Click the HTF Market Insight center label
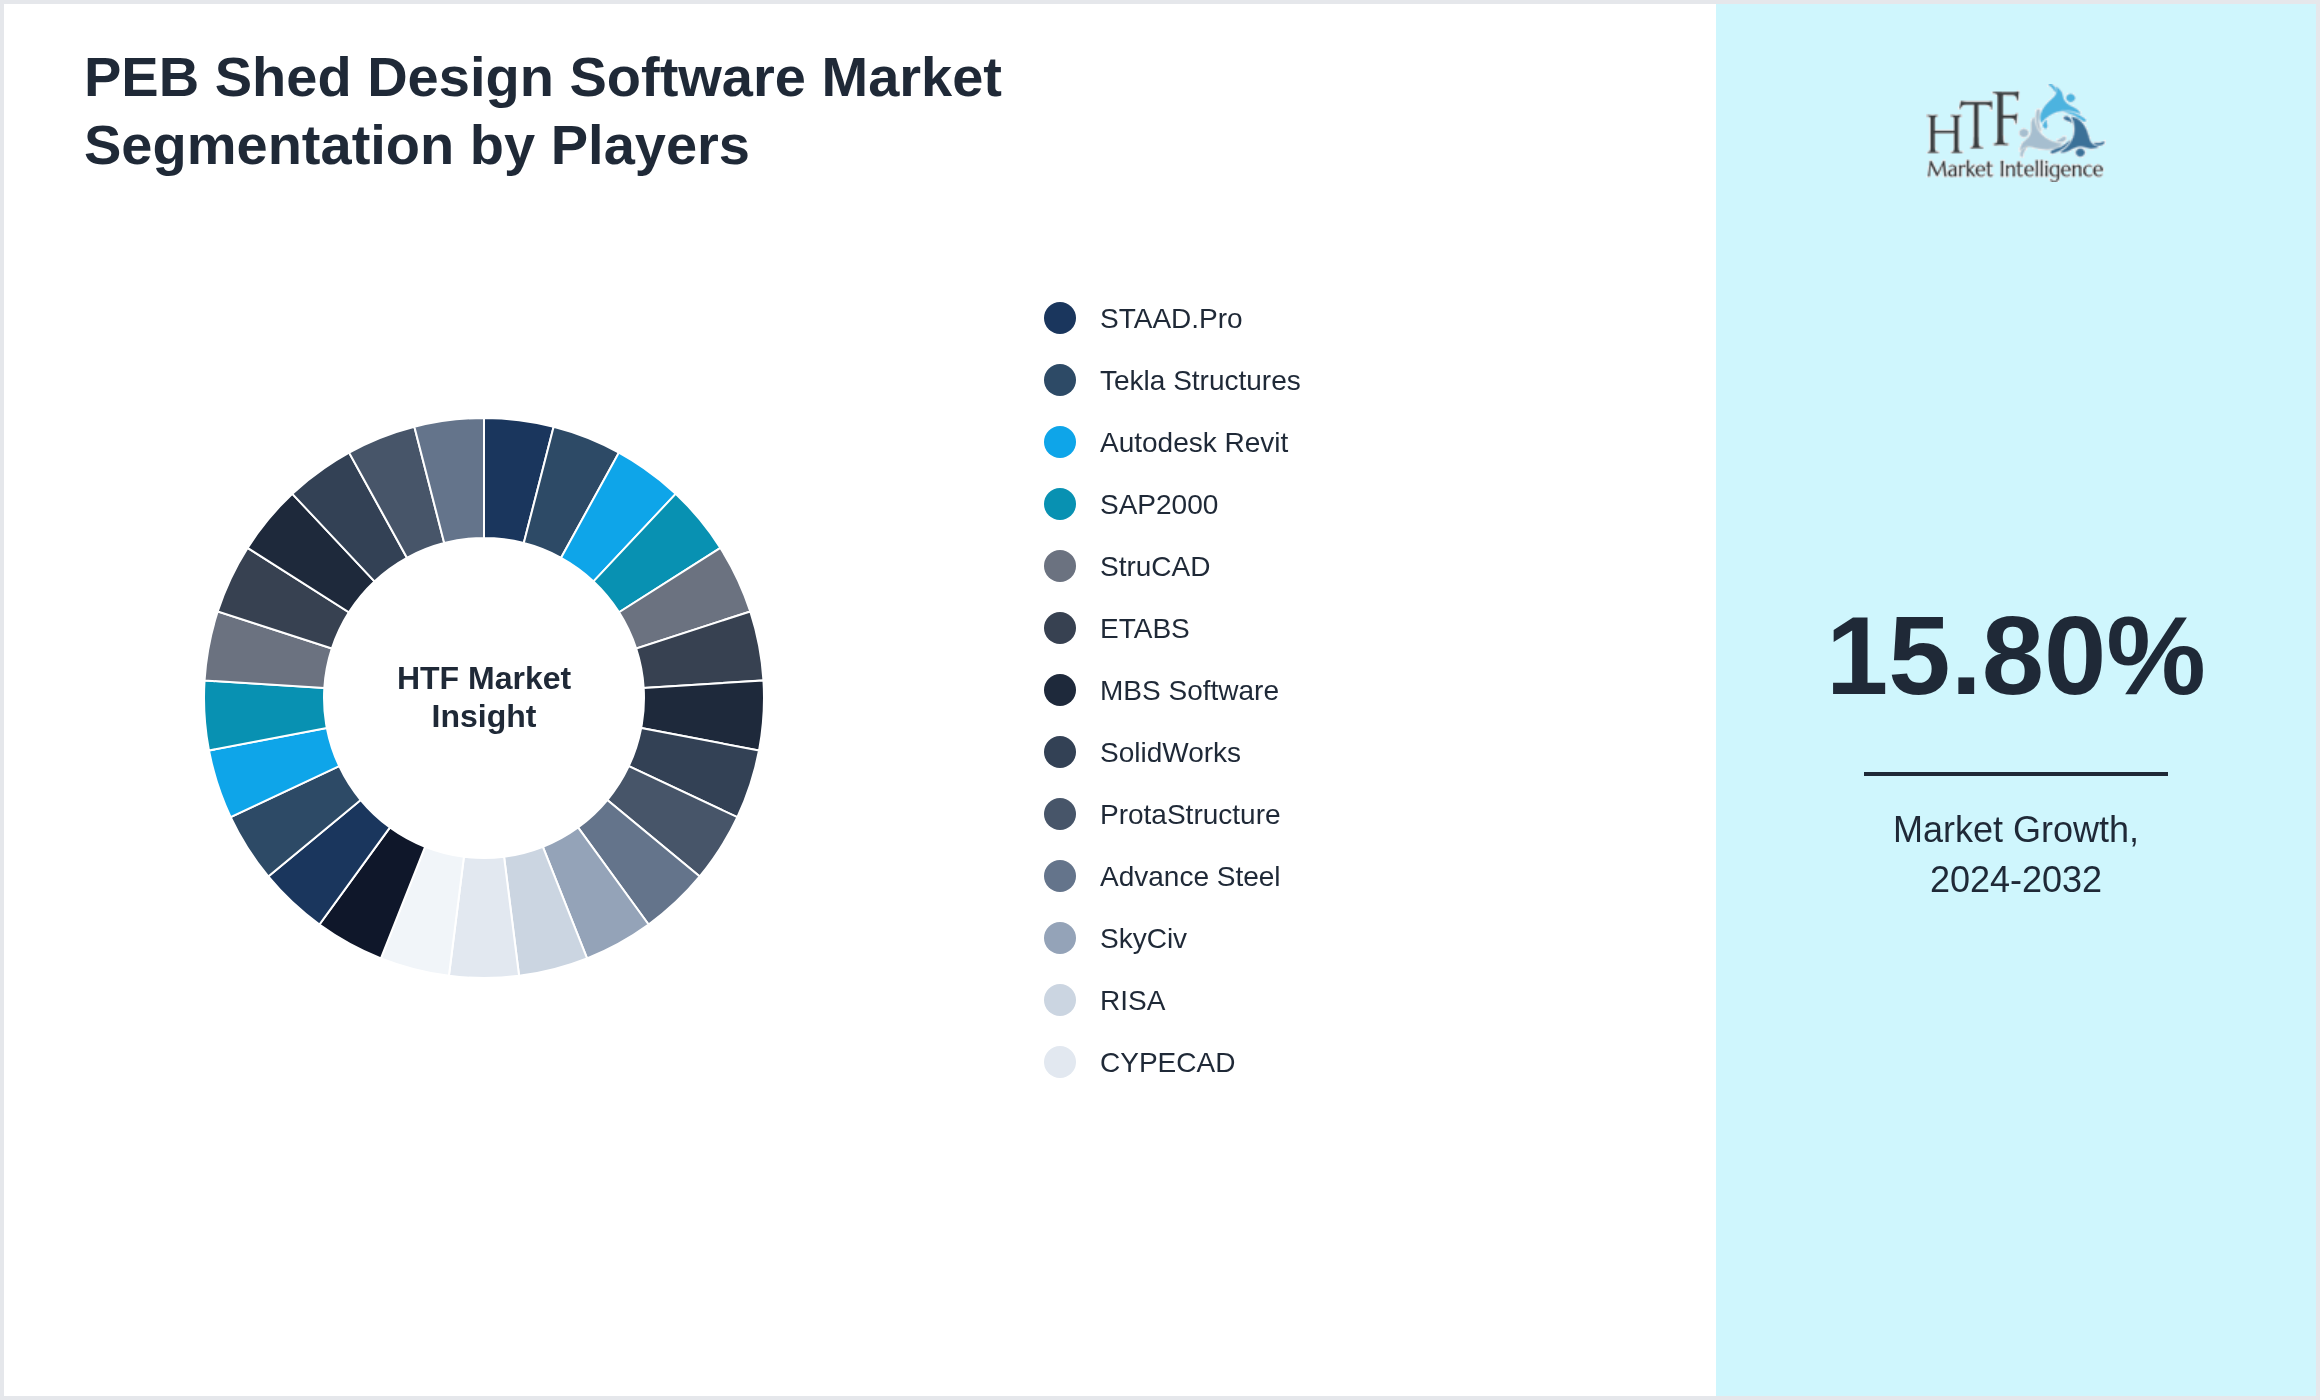2320x1400 pixels. 483,697
